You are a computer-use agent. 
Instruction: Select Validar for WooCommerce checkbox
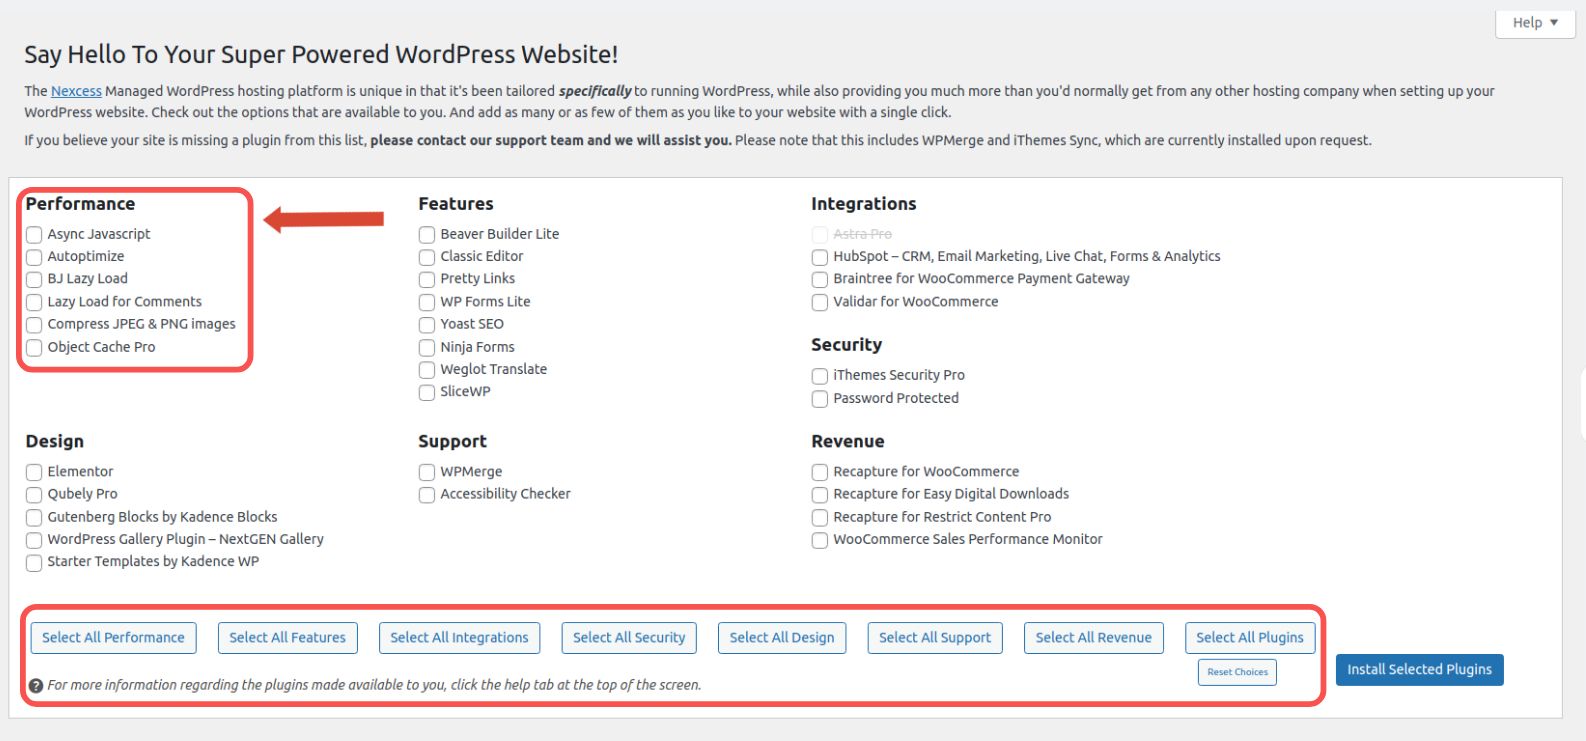820,302
